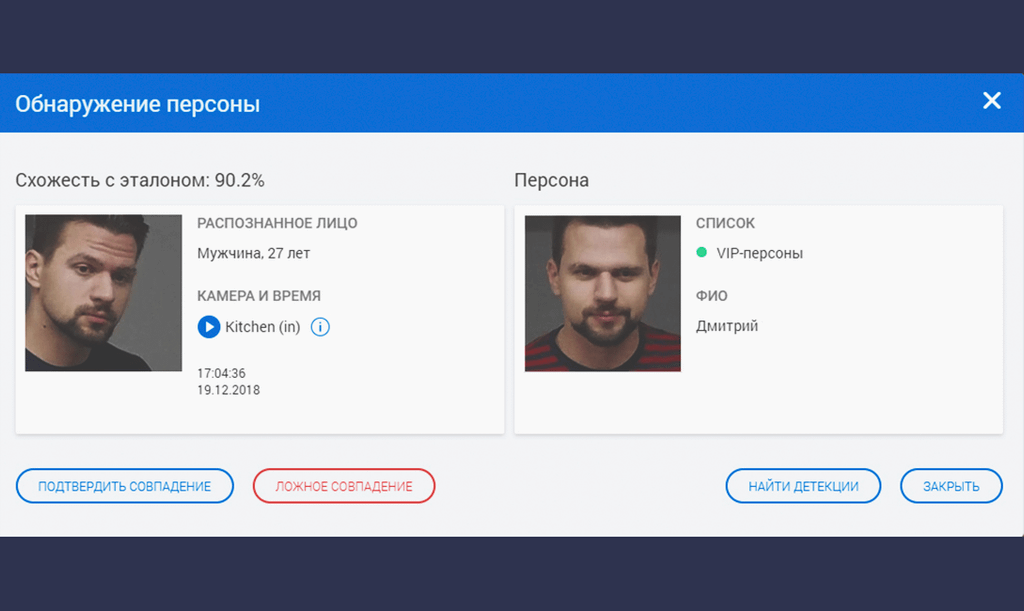Dismiss dialog using the Закрыть button
The width and height of the screenshot is (1024, 611).
[951, 486]
